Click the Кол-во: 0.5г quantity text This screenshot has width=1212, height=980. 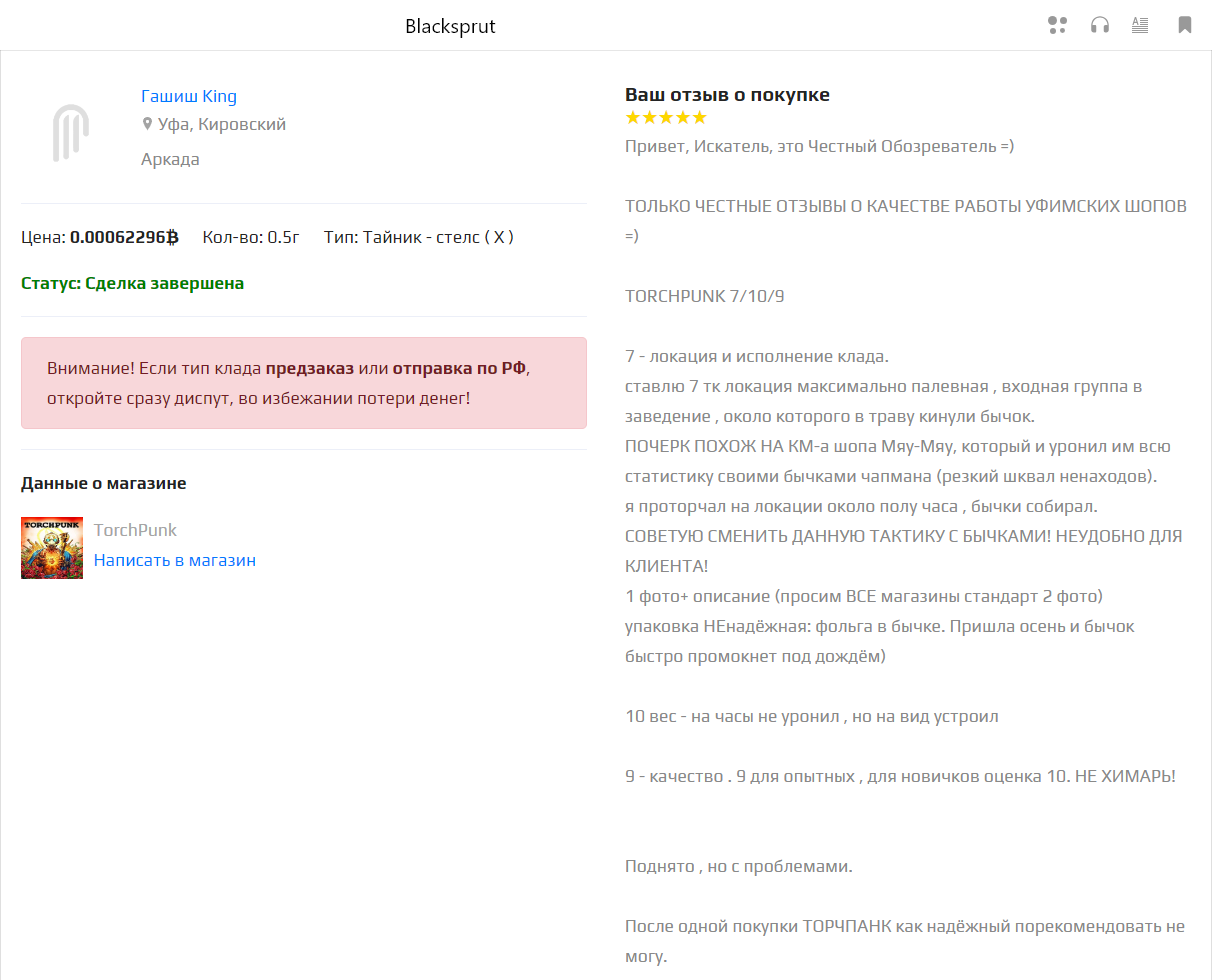pos(251,237)
